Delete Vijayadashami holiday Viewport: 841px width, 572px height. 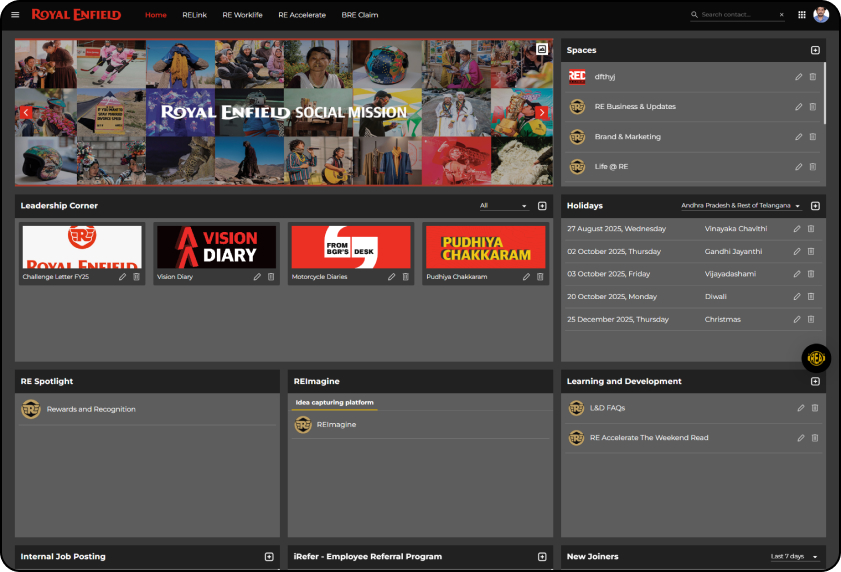[811, 274]
